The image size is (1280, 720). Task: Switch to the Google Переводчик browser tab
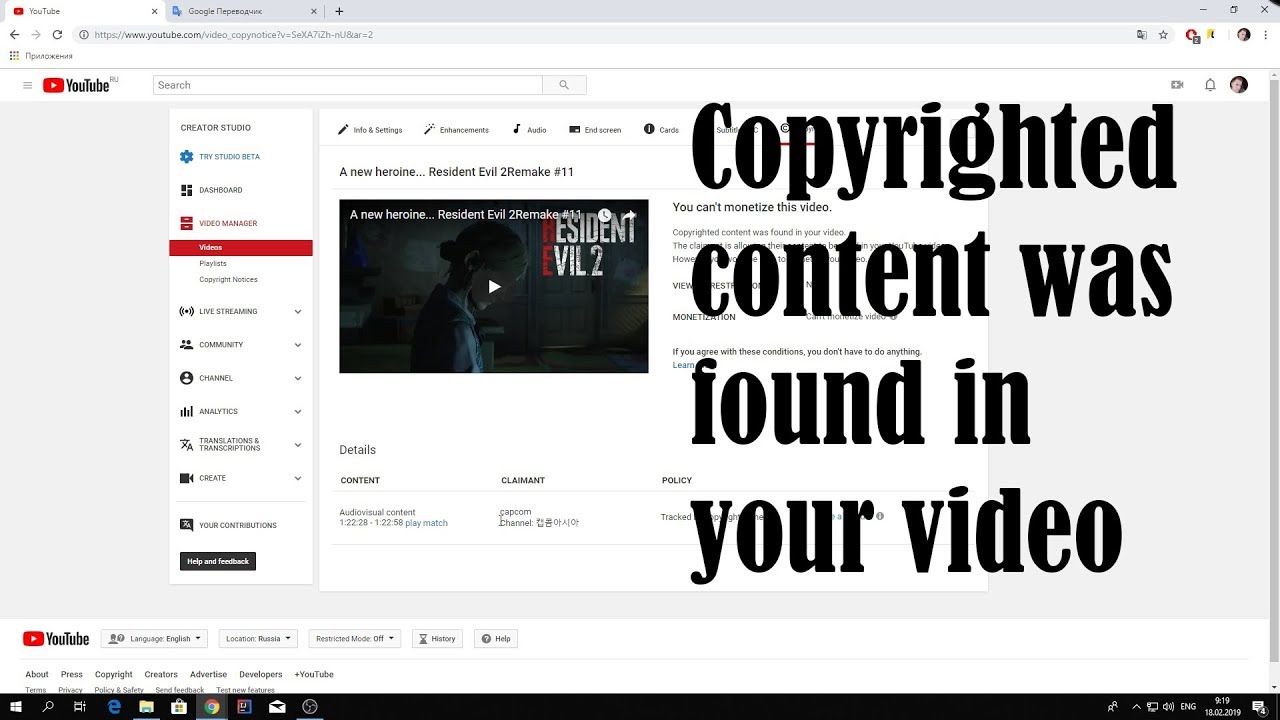click(245, 11)
